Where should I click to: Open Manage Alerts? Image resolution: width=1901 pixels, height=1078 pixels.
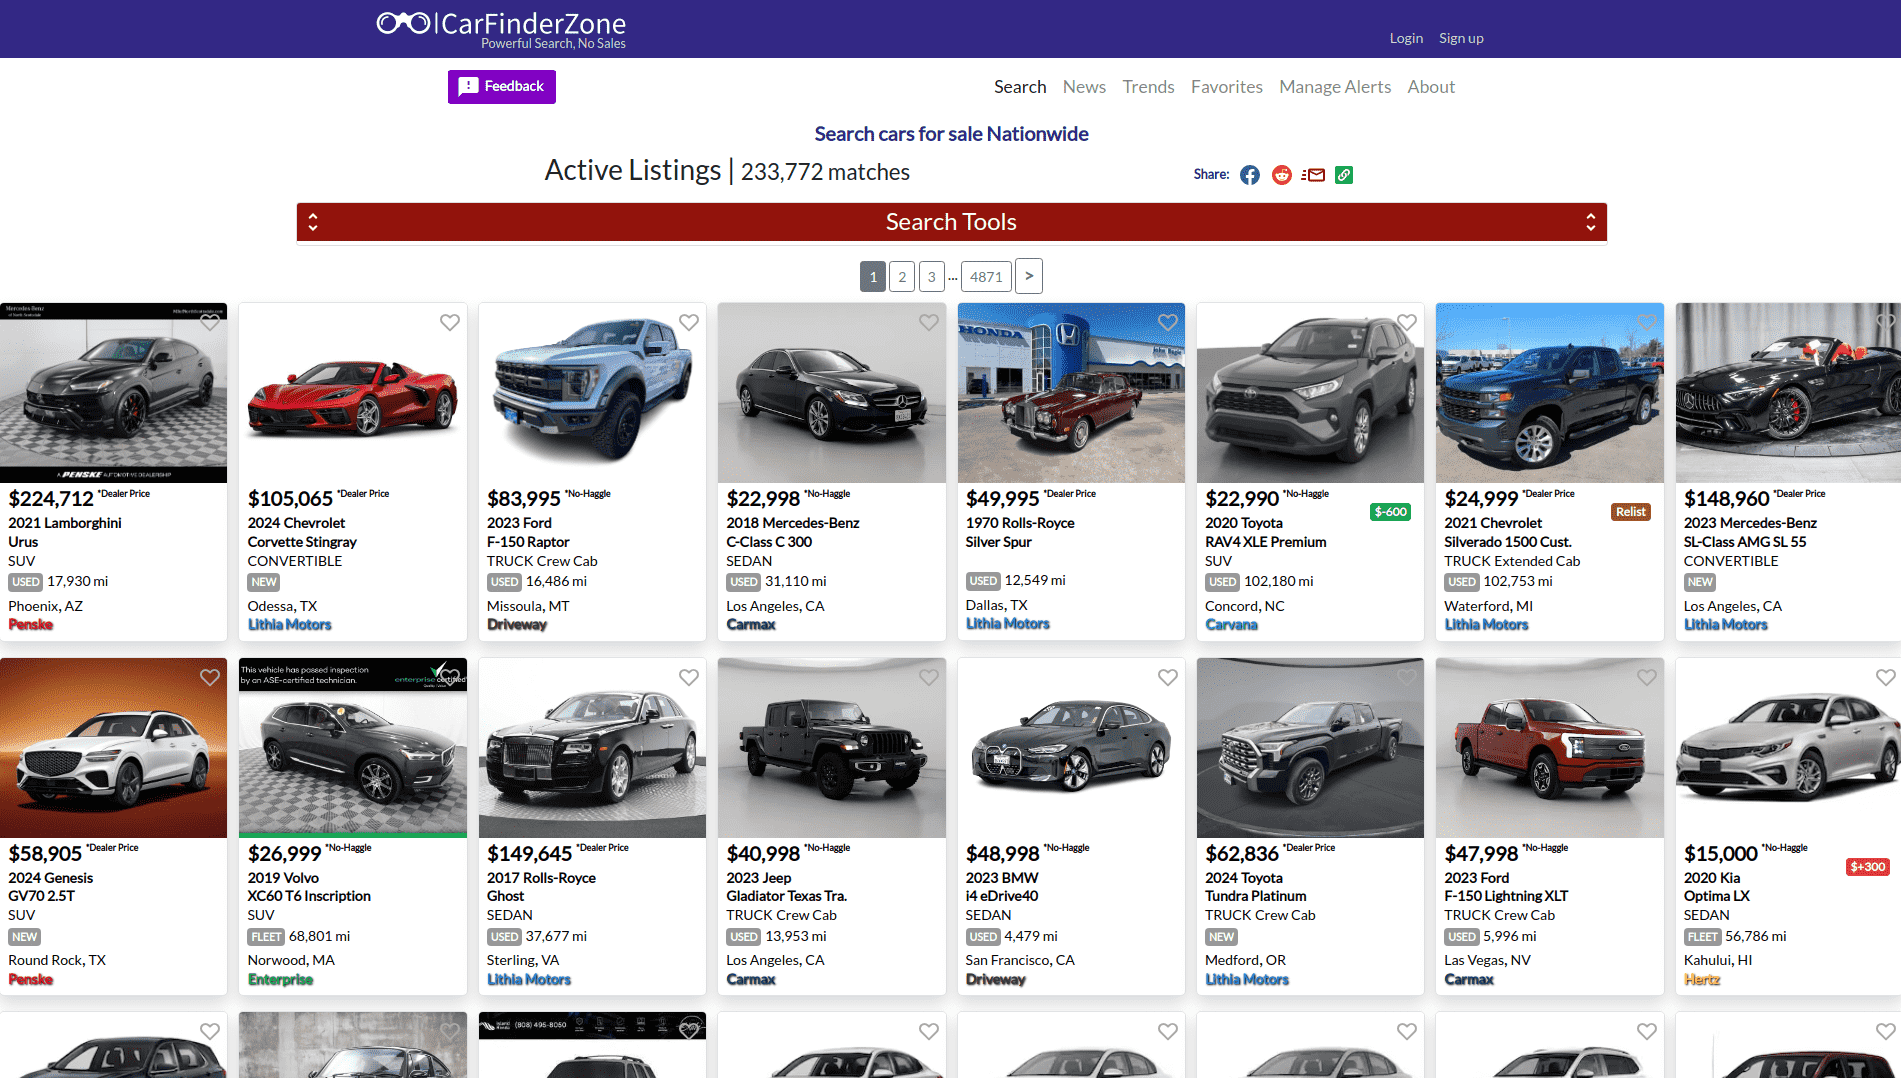(x=1335, y=87)
